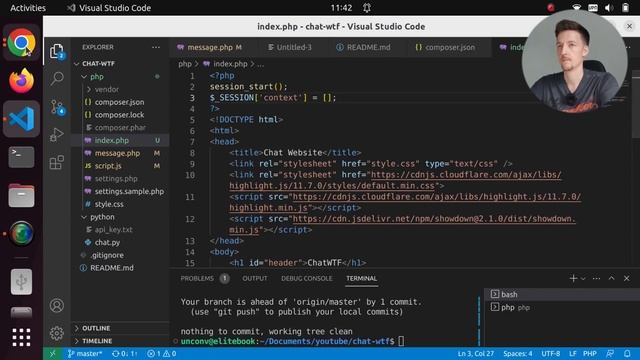The width and height of the screenshot is (640, 360).
Task: Open the Accounts menu icon
Action: 57,305
